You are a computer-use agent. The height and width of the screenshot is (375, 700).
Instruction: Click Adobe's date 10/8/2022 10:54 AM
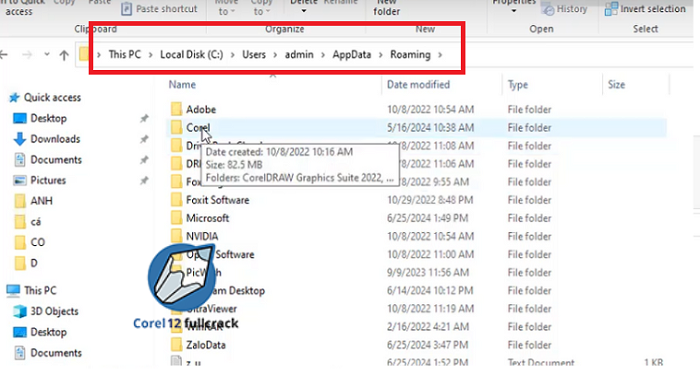point(430,109)
